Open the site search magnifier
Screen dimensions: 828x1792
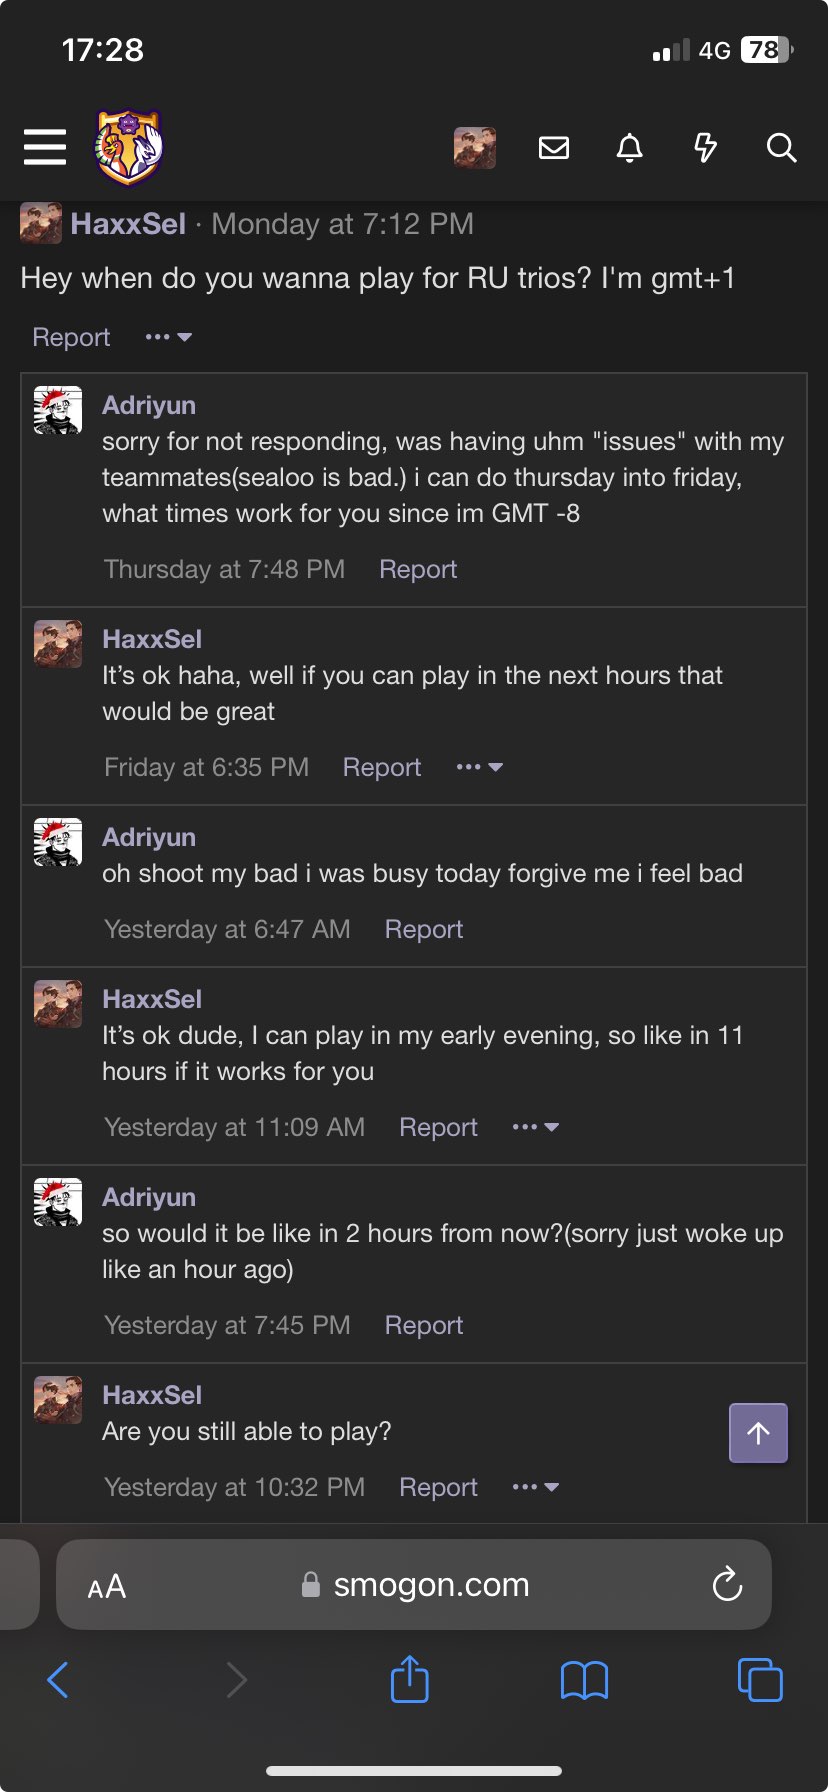tap(781, 148)
